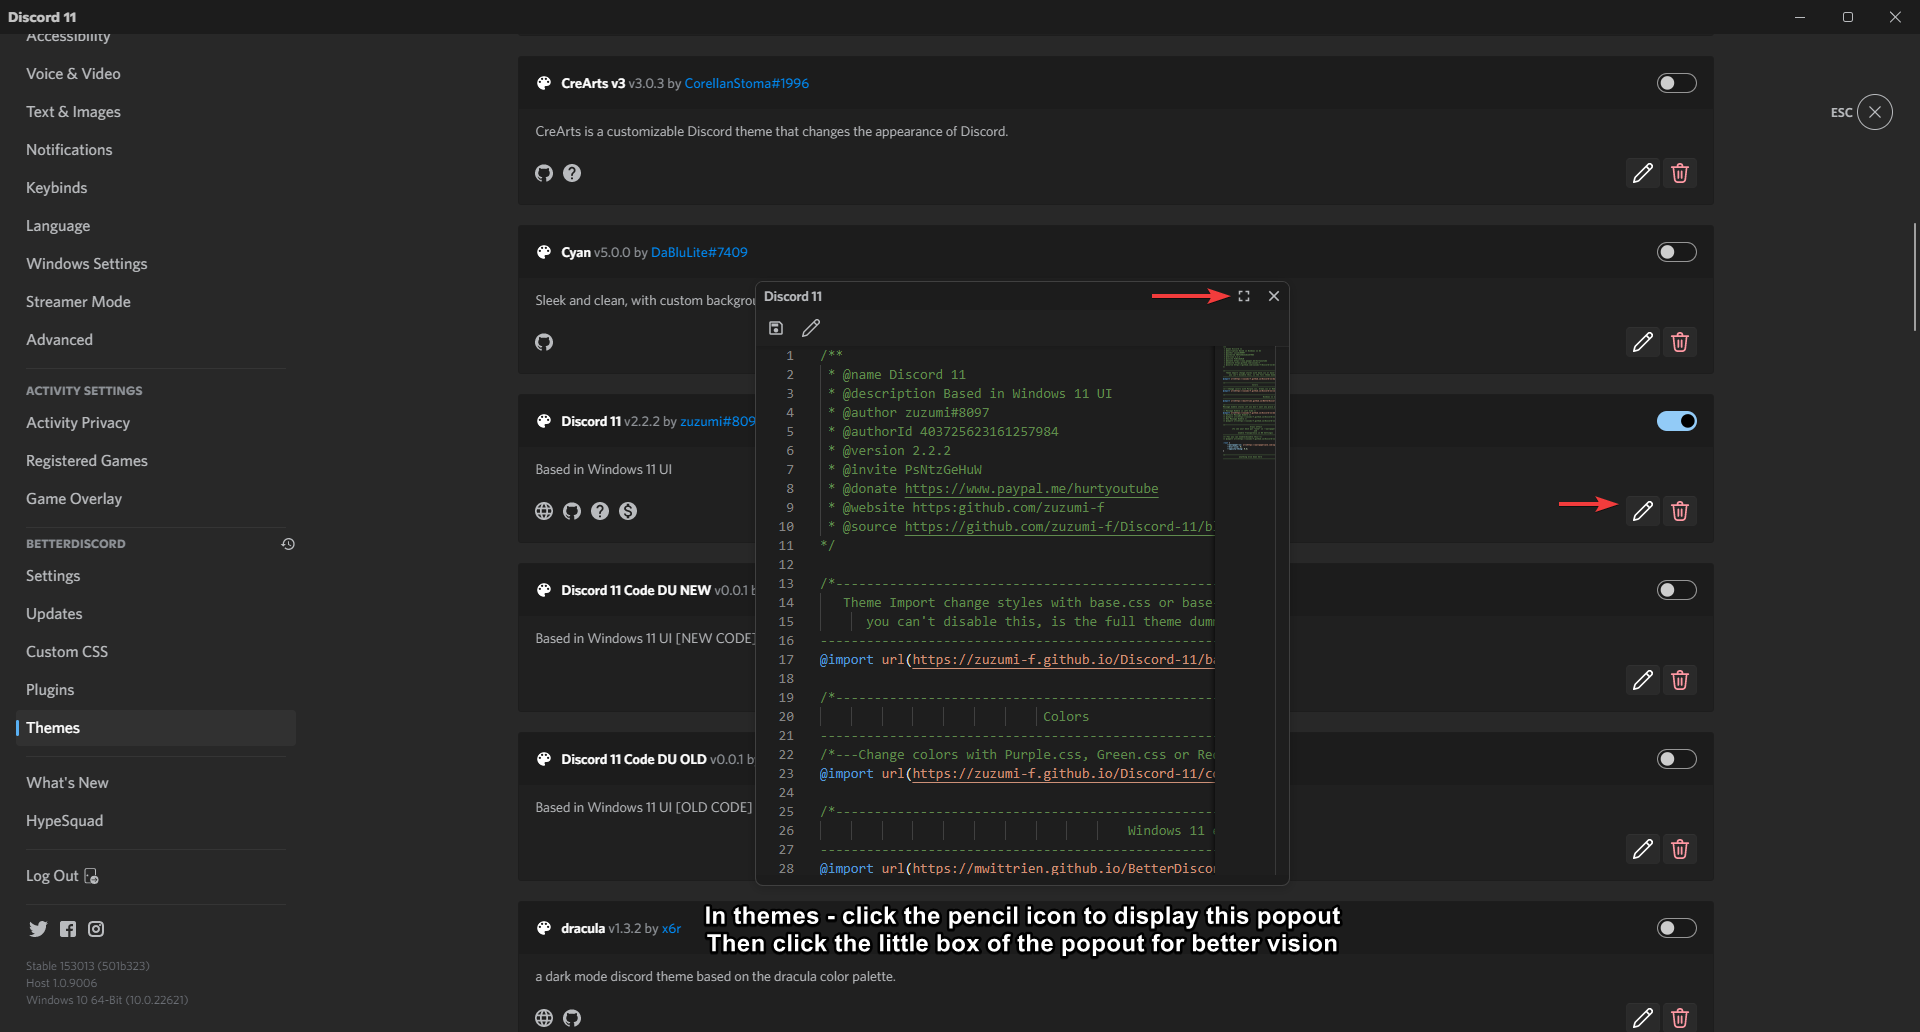This screenshot has height=1032, width=1920.
Task: Edit the Cyan theme
Action: point(1643,342)
